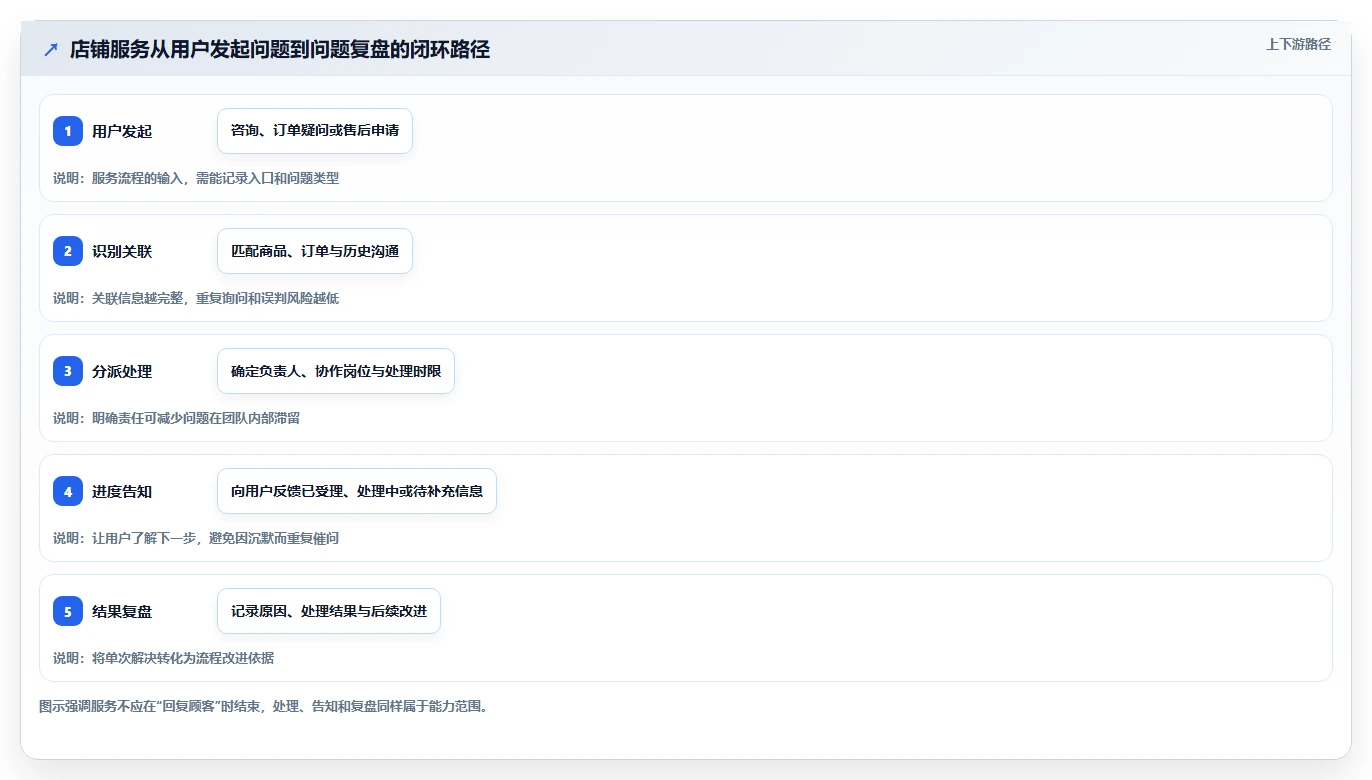Screen dimensions: 1372x780
Task: Click the 结果复盘 step label
Action: [122, 611]
